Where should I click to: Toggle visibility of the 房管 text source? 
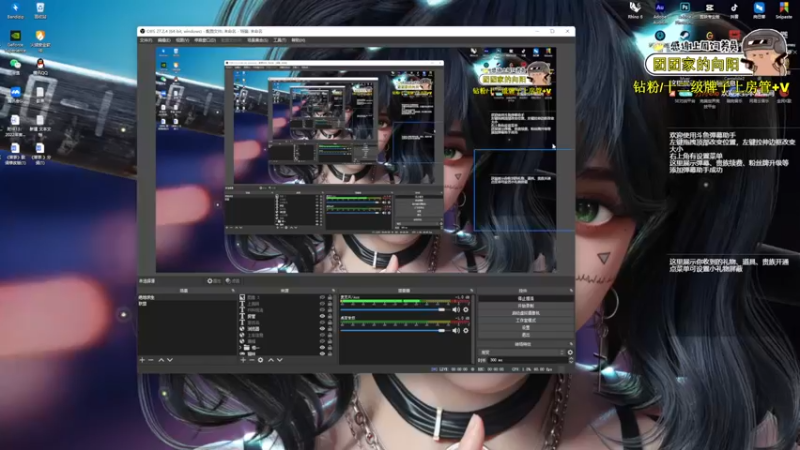322,316
